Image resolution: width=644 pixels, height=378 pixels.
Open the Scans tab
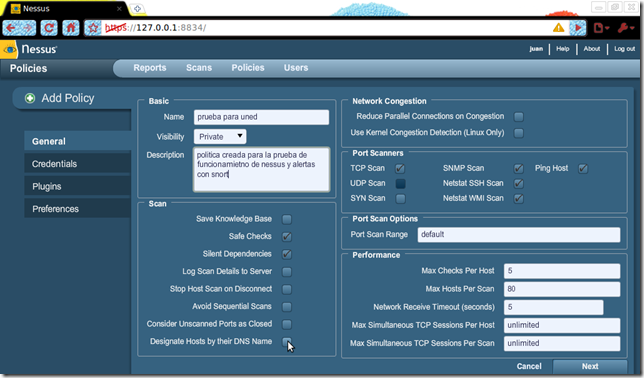199,68
